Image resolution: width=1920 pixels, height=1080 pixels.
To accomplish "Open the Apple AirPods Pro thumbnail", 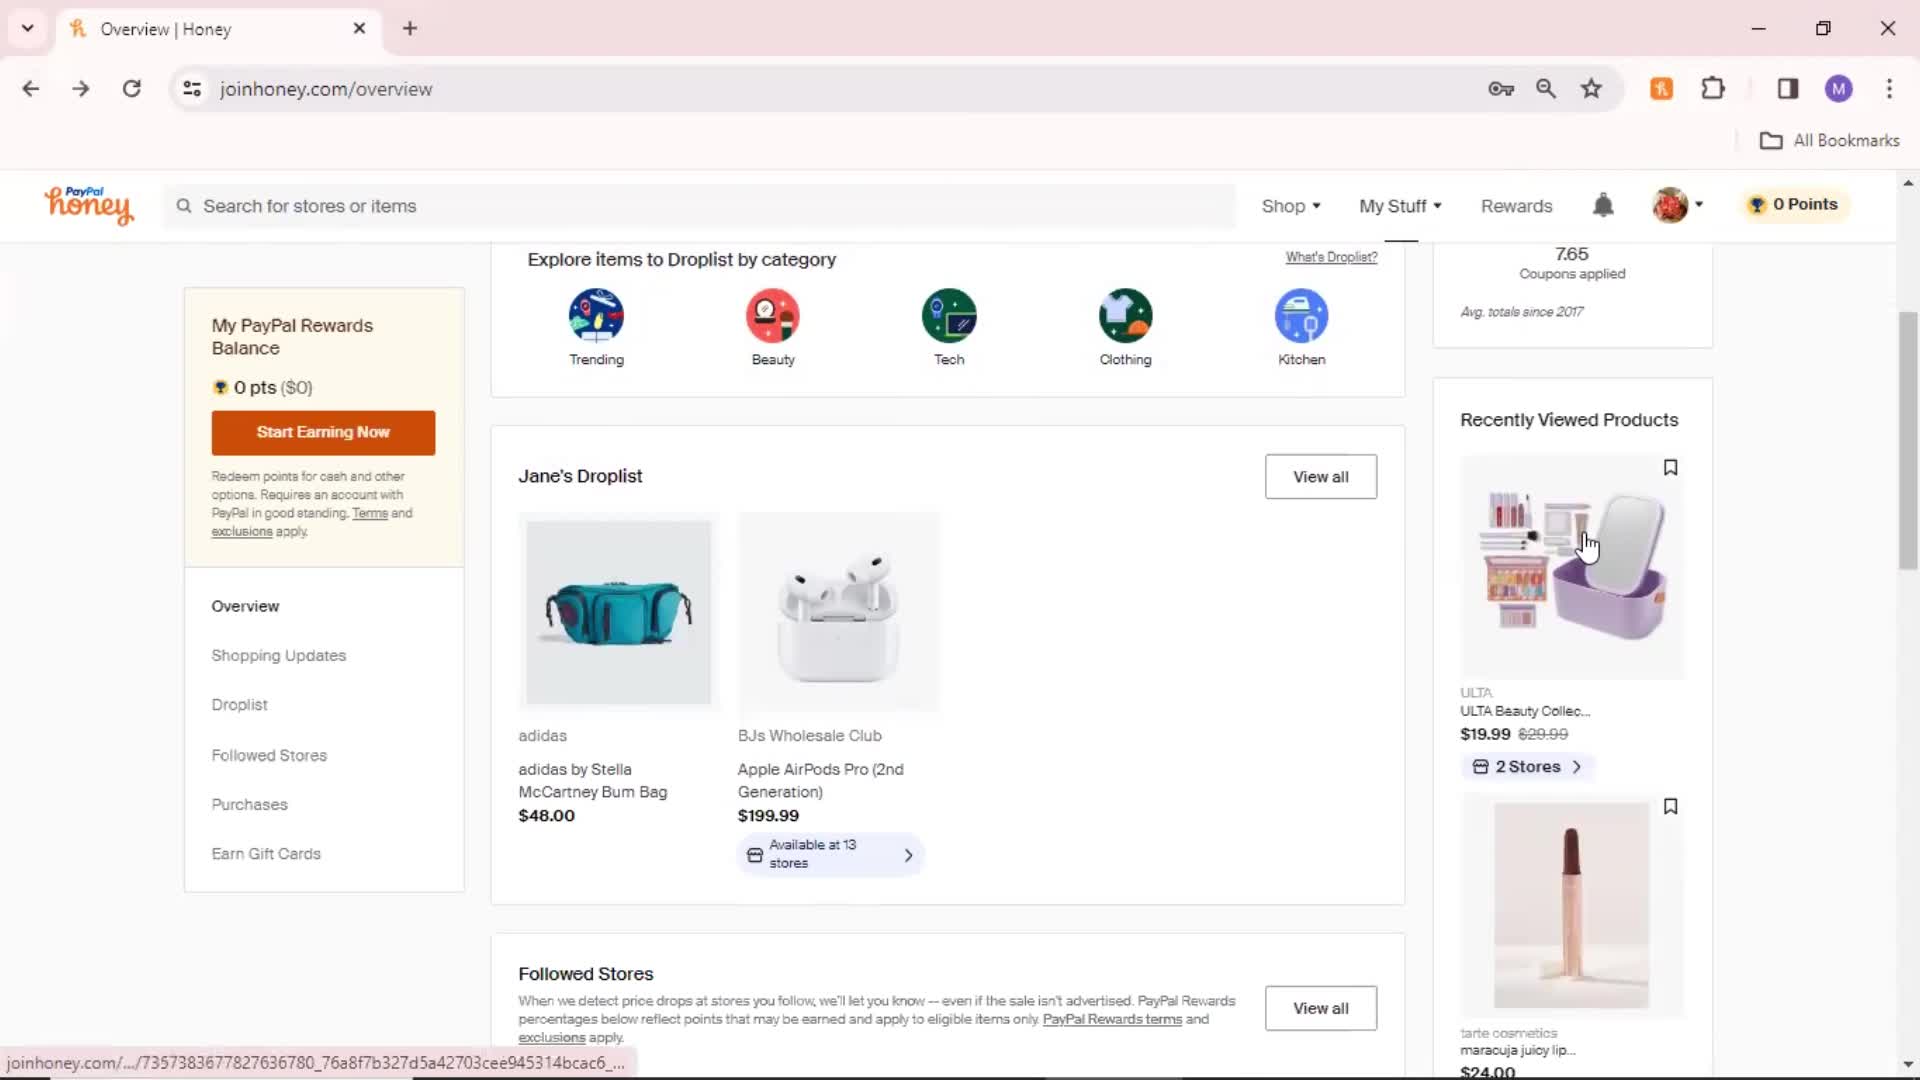I will (x=838, y=612).
